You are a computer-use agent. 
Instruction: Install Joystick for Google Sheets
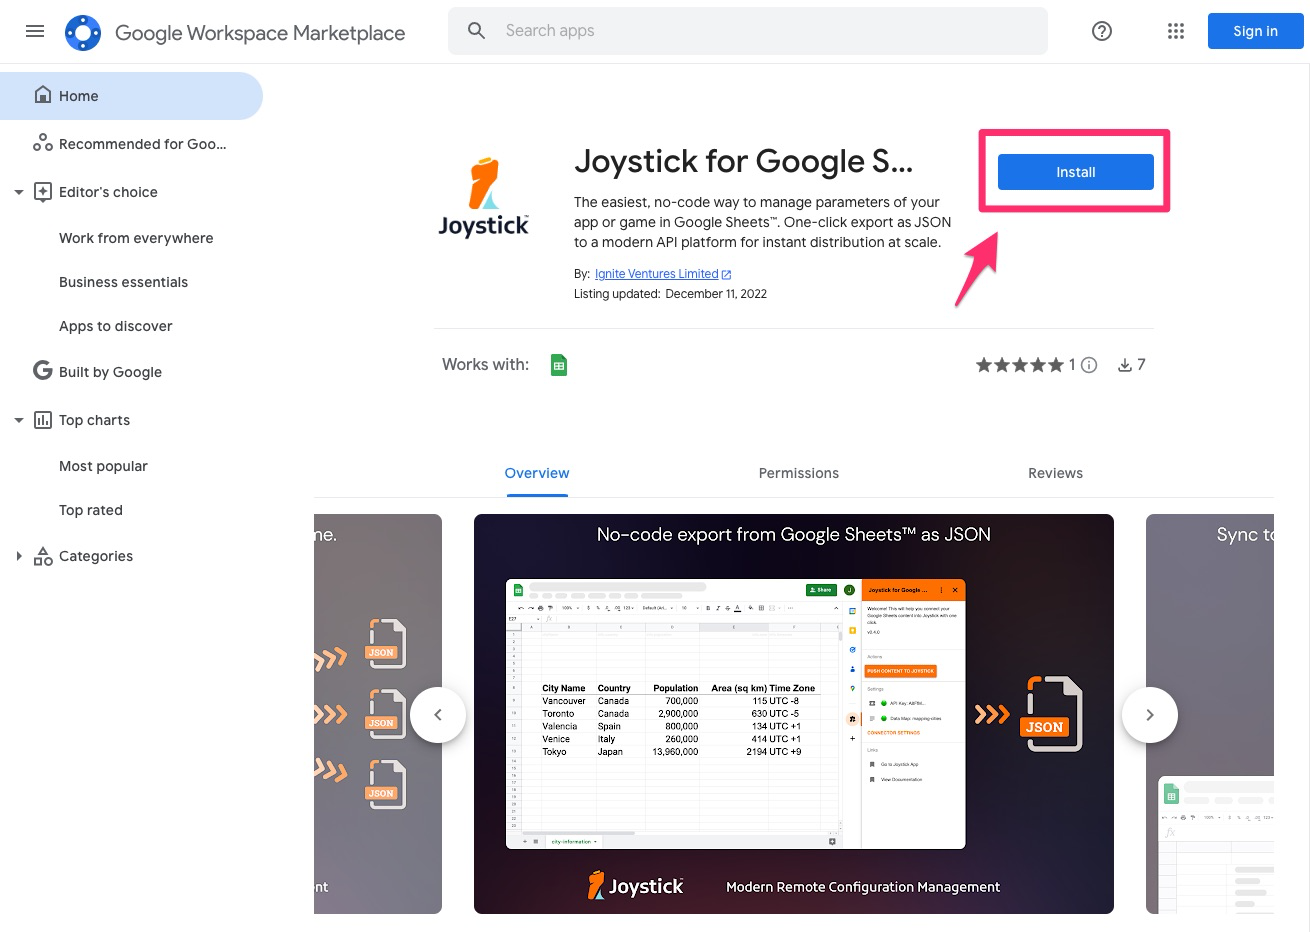click(x=1075, y=172)
